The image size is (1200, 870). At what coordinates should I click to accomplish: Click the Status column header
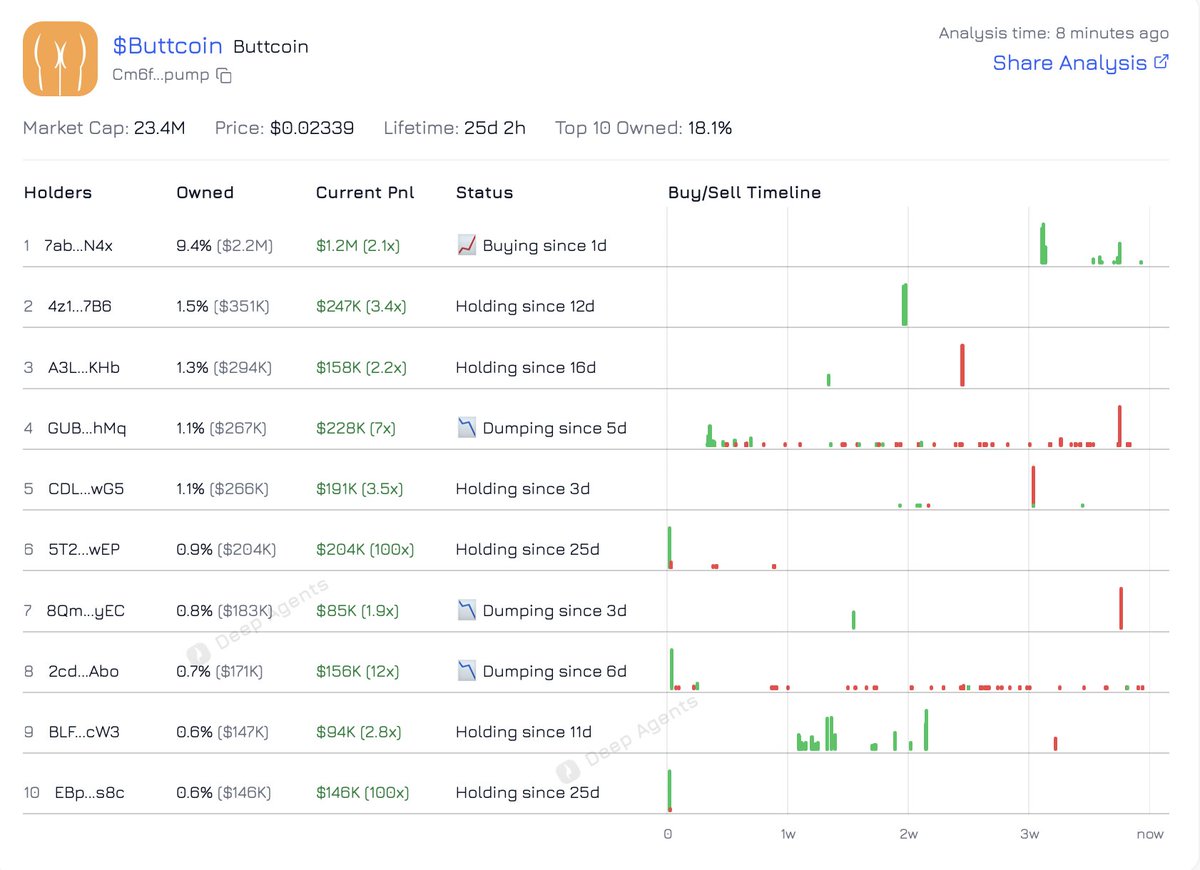[x=484, y=192]
